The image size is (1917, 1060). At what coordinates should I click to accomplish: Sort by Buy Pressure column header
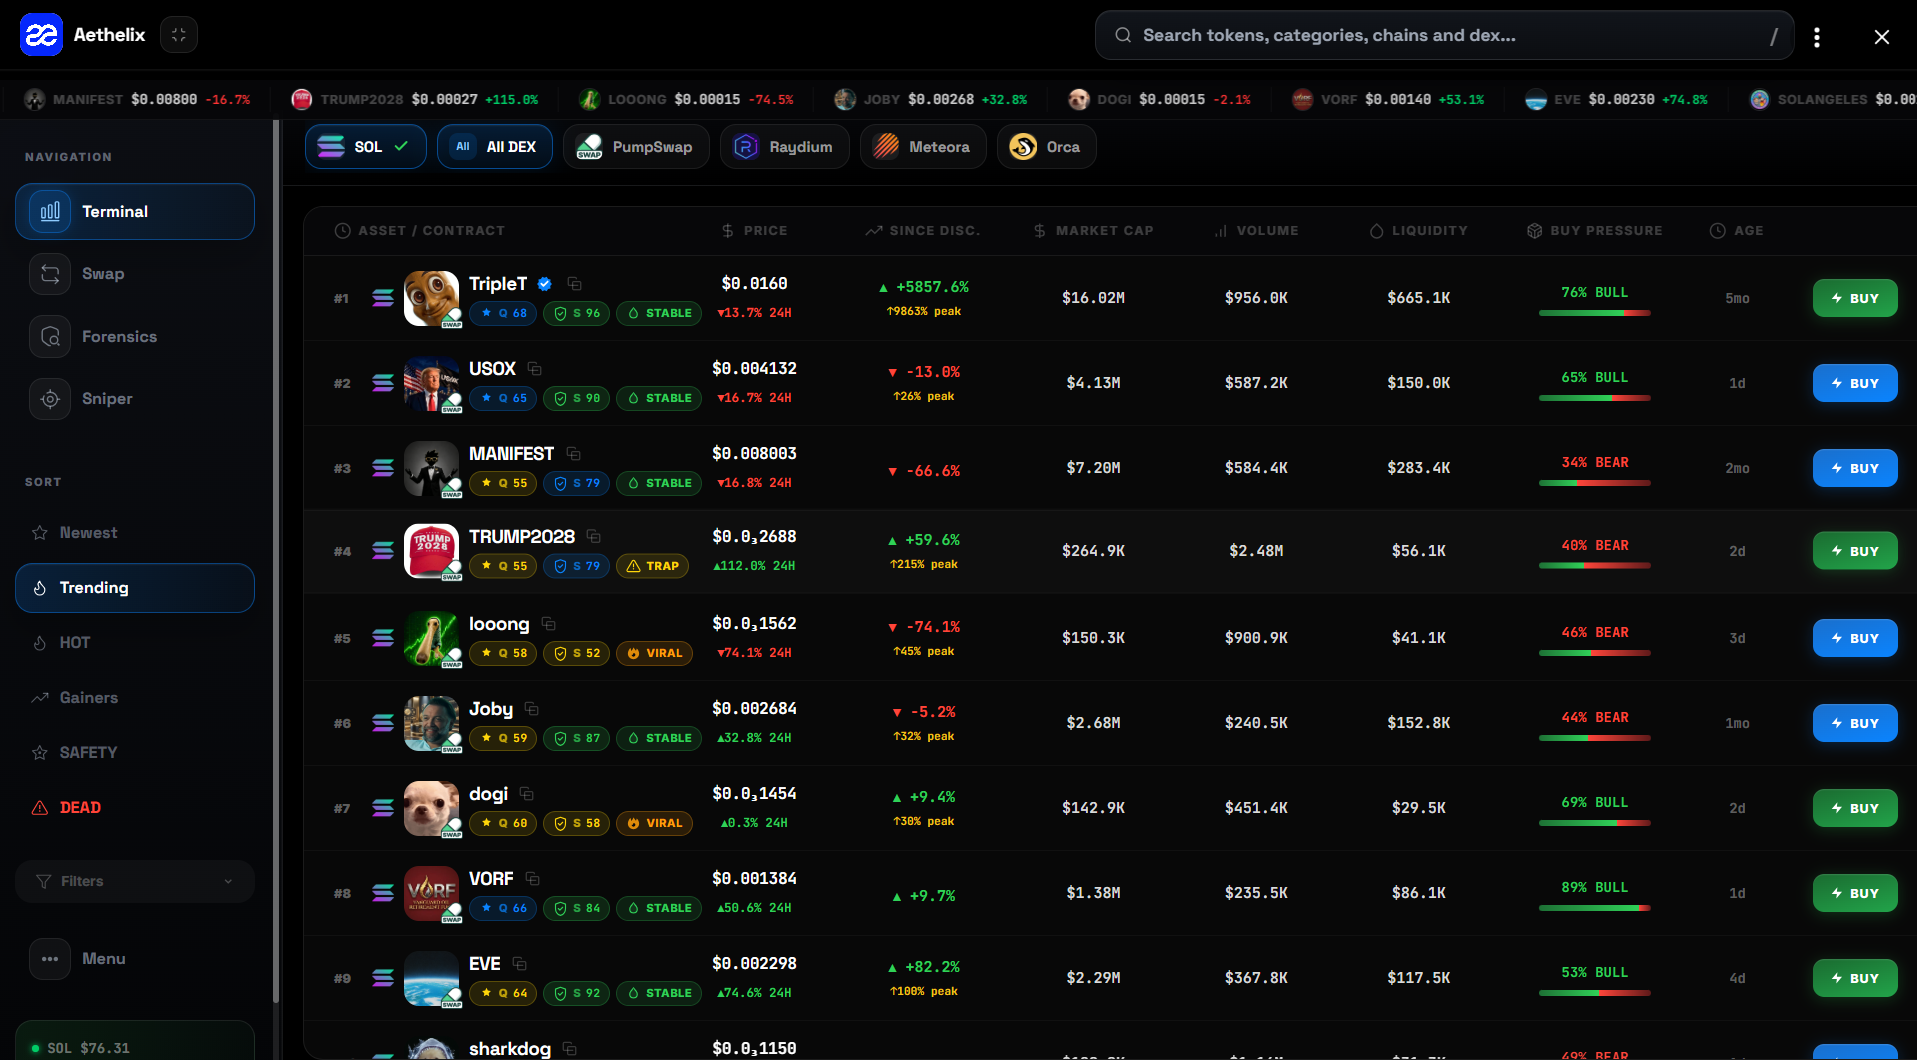[1595, 231]
